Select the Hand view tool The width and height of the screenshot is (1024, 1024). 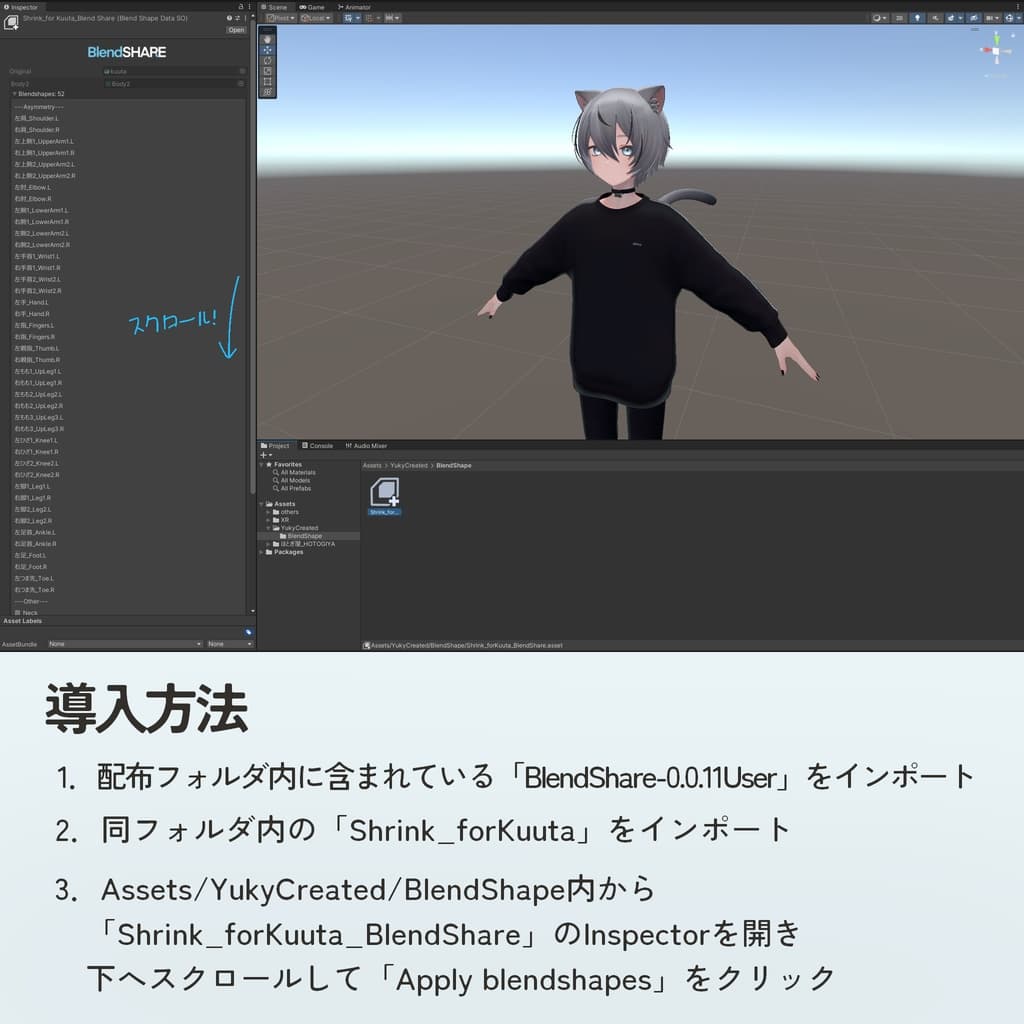coord(267,38)
